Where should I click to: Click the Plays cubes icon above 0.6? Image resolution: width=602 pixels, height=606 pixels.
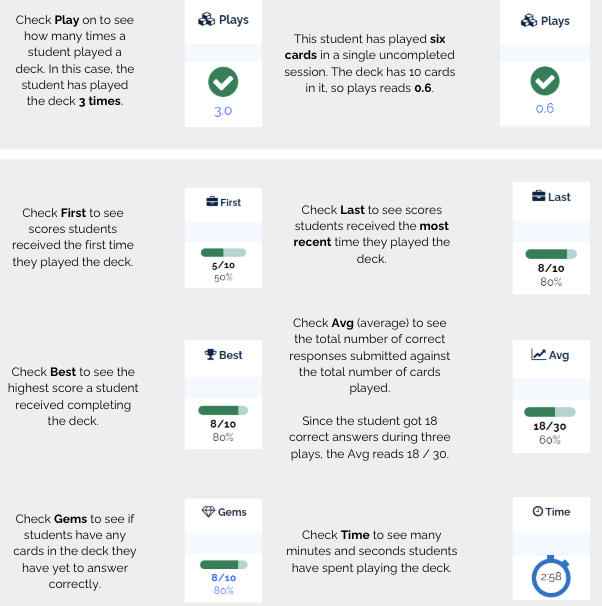(529, 20)
